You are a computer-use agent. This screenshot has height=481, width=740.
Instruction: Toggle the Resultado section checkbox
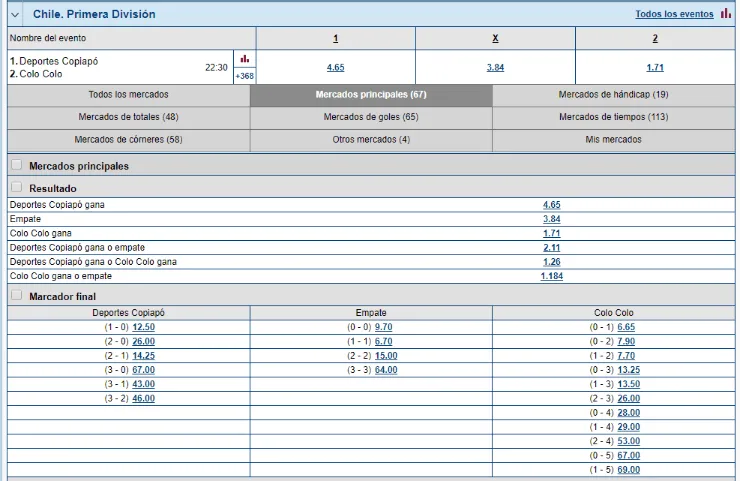point(16,188)
